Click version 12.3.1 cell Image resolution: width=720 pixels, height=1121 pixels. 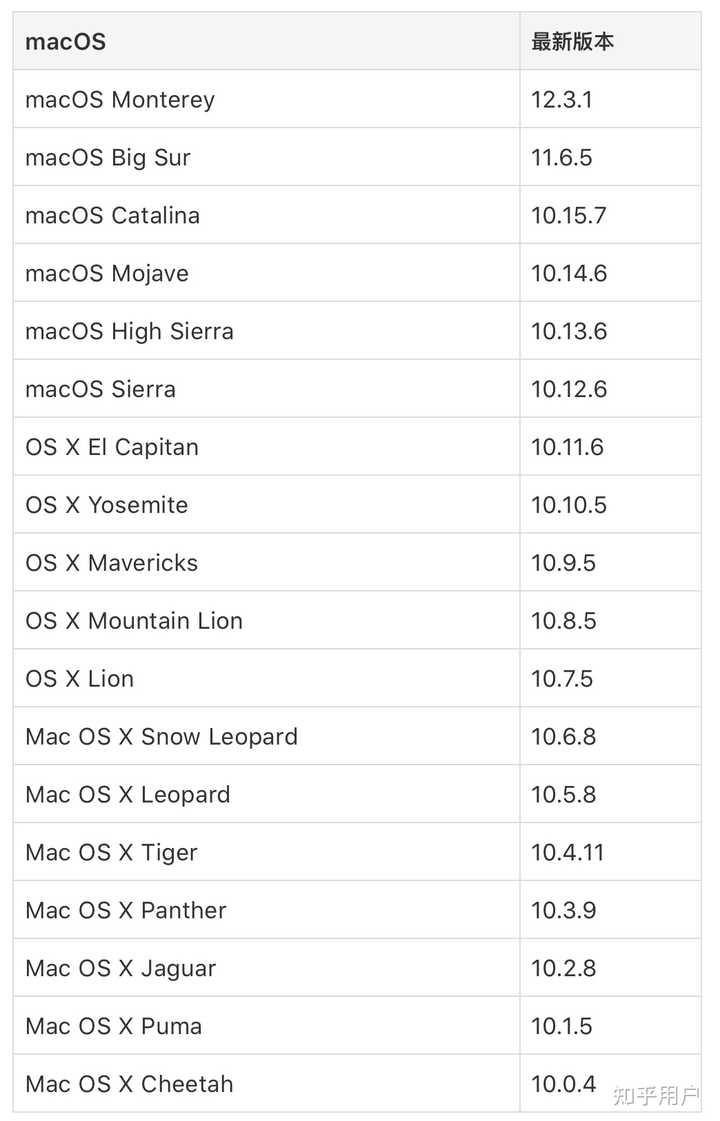click(562, 100)
